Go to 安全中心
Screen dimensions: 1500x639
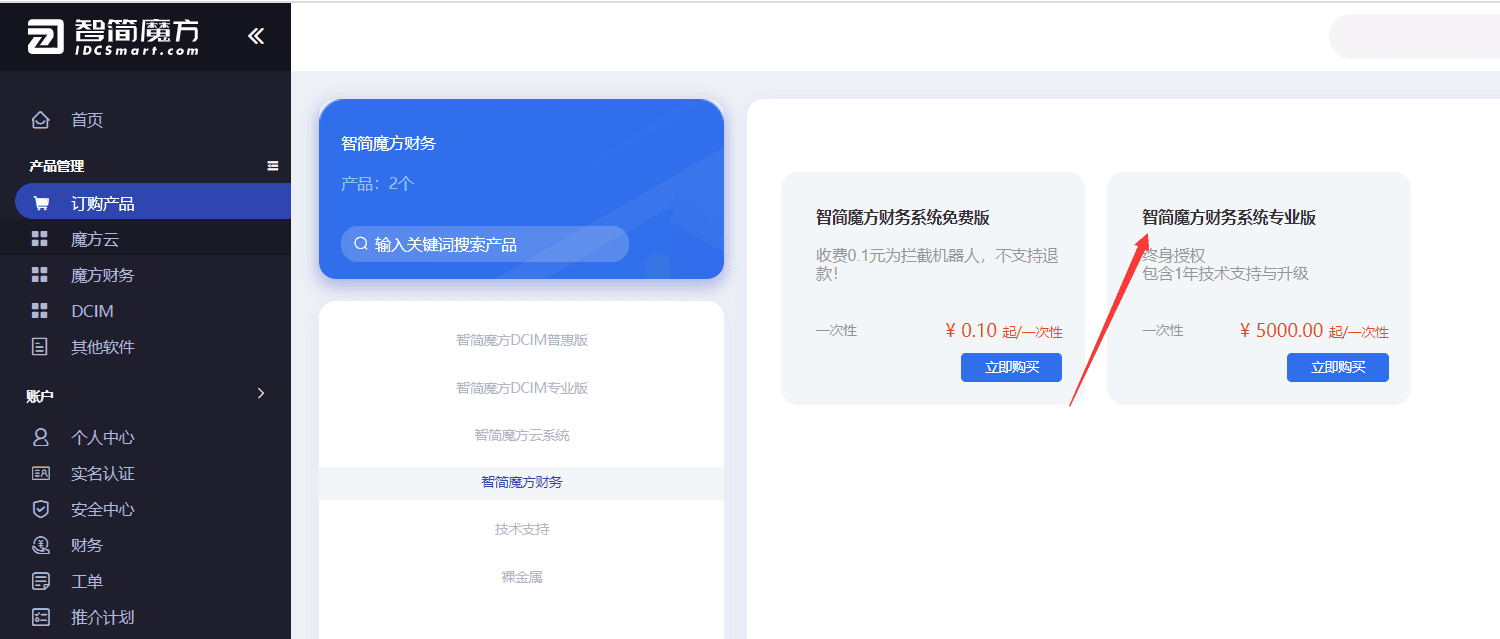point(103,509)
